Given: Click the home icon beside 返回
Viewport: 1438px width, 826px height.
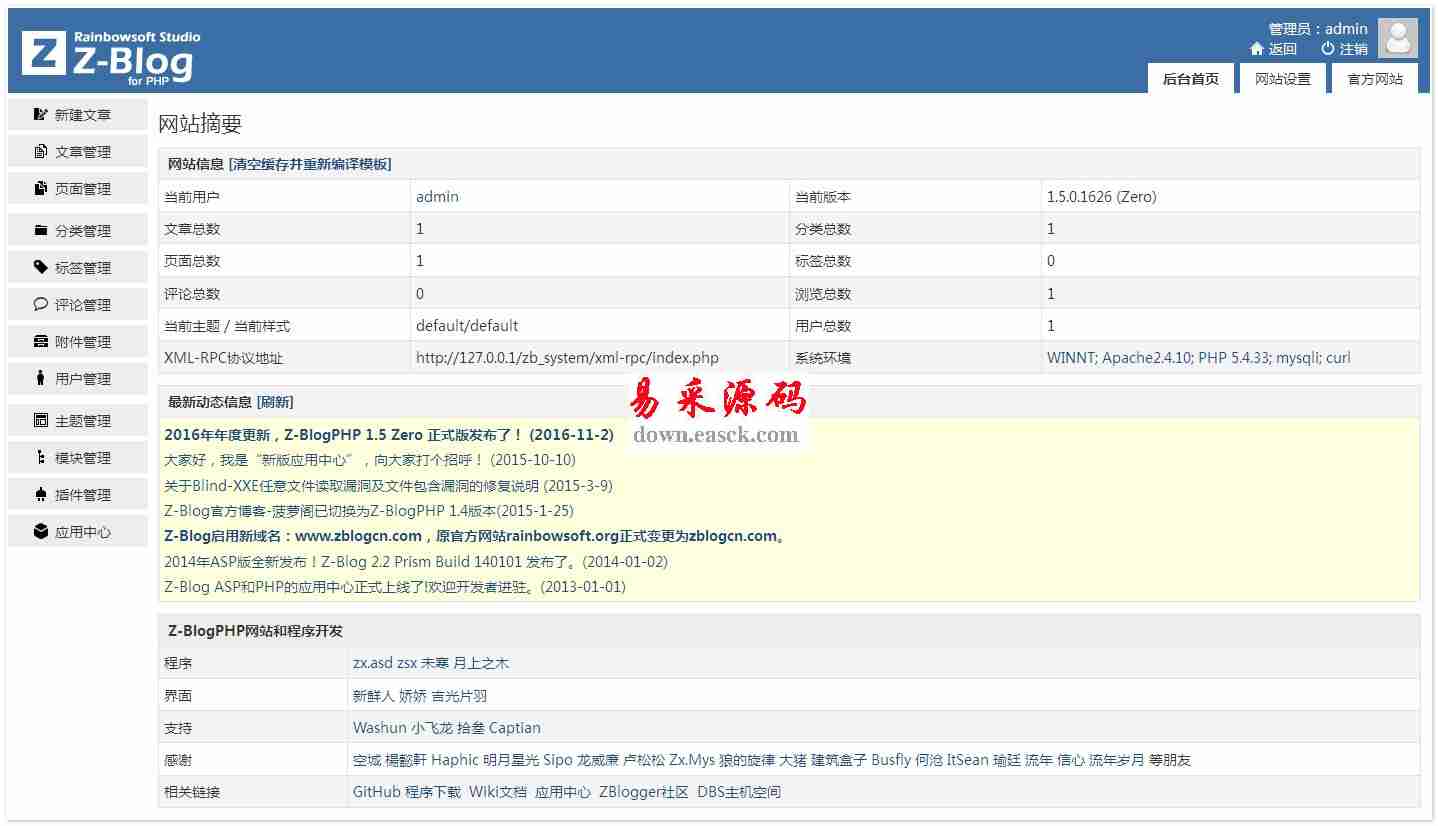Looking at the screenshot, I should 1257,49.
